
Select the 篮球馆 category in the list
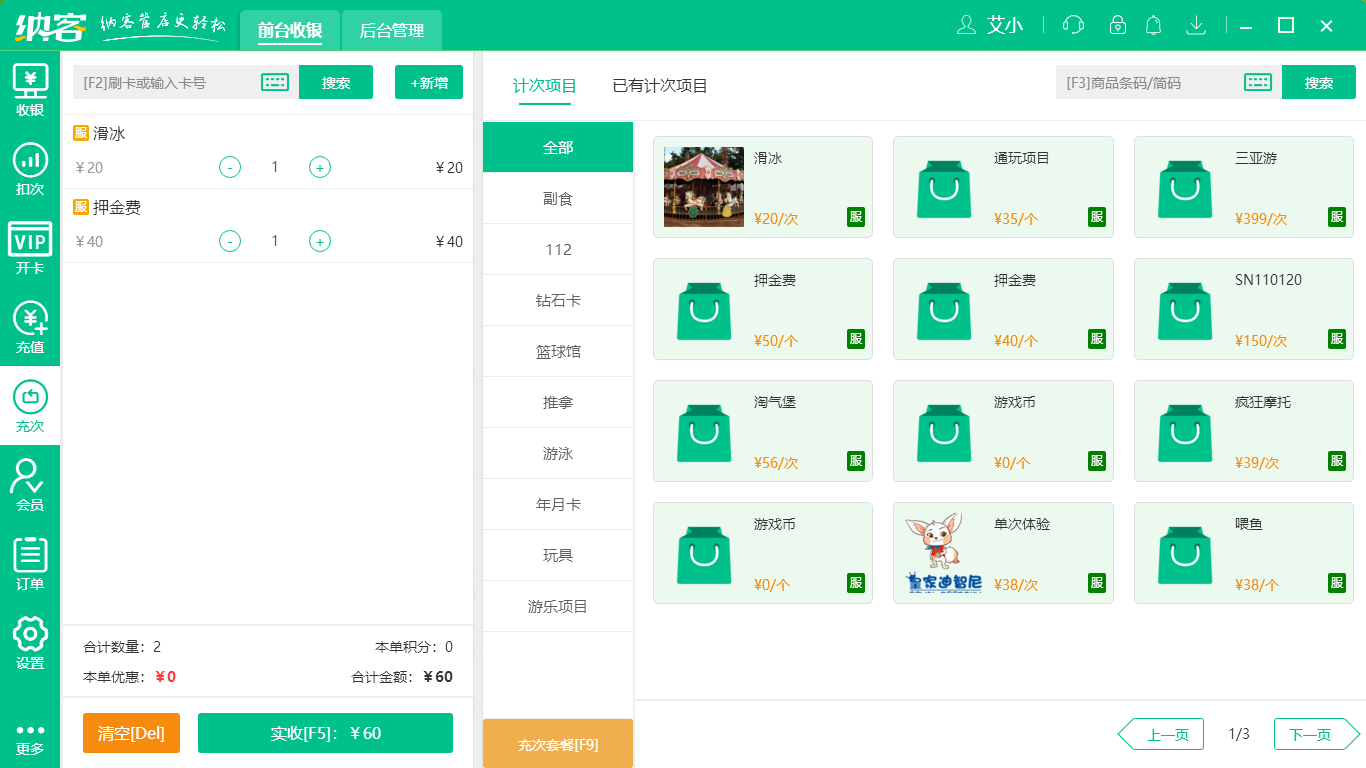pyautogui.click(x=557, y=351)
